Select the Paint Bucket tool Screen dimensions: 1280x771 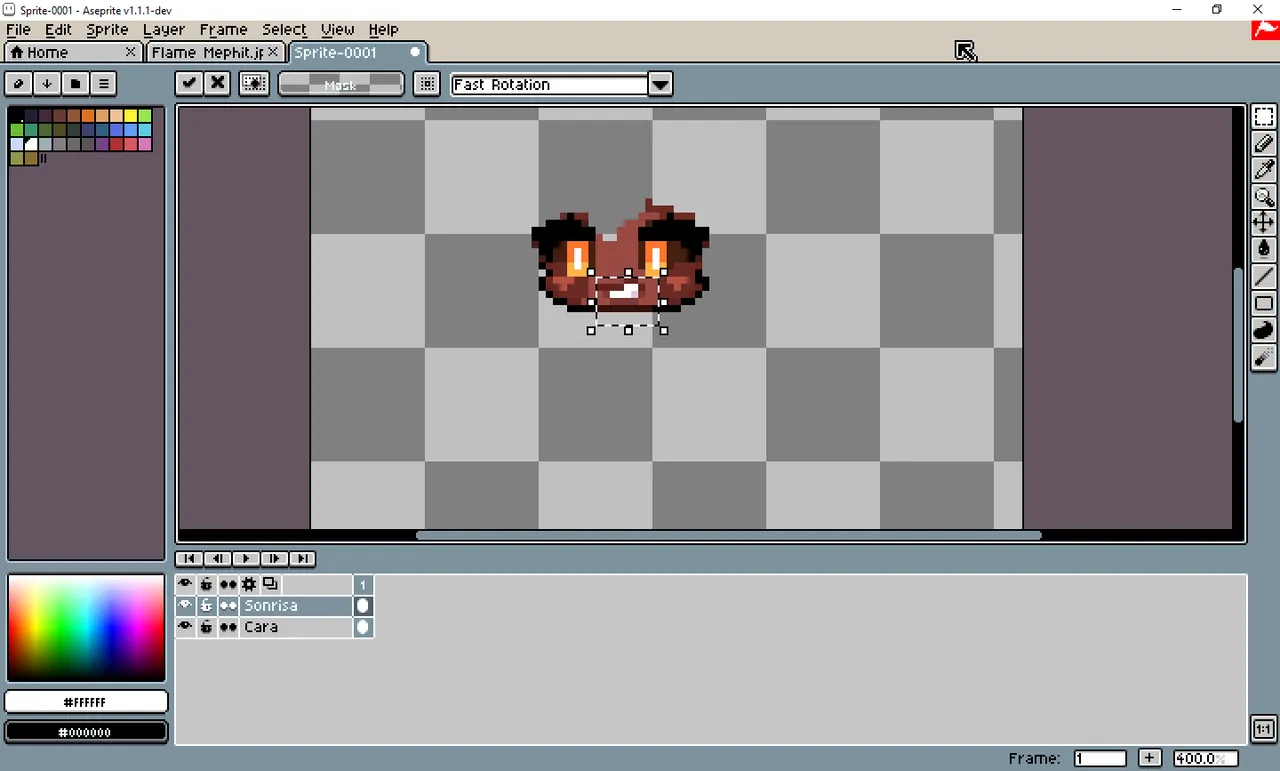(x=1264, y=250)
